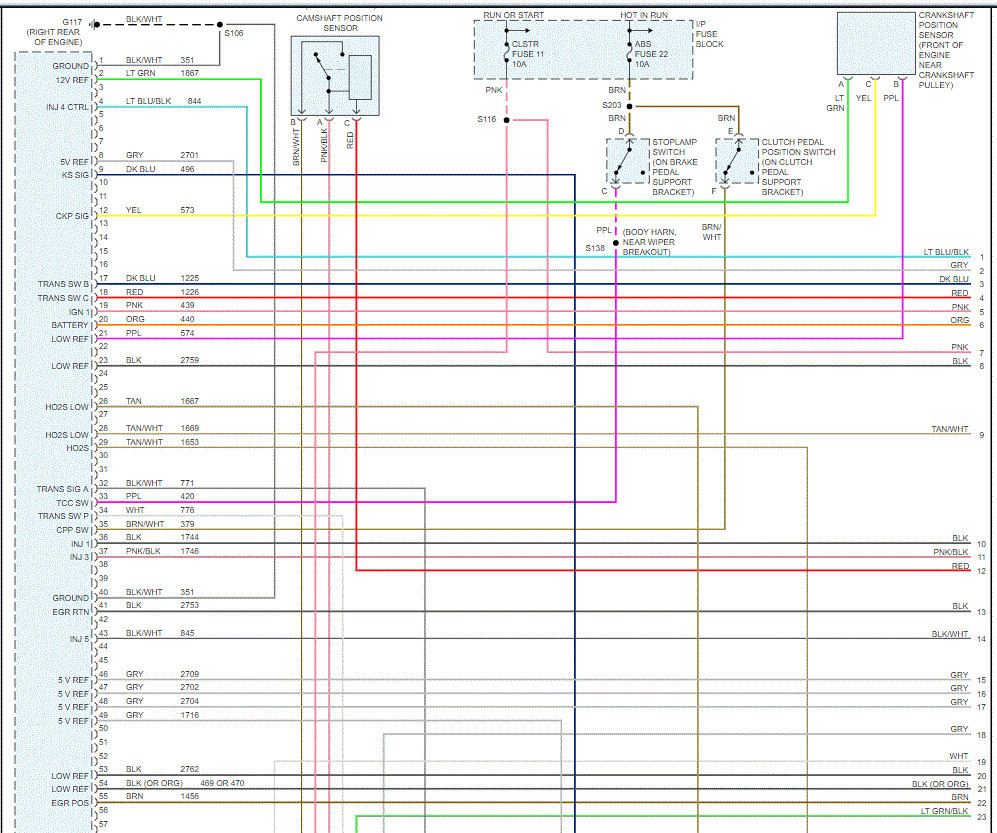Click the '469 OR 470' wire number
This screenshot has width=997, height=833.
click(222, 783)
